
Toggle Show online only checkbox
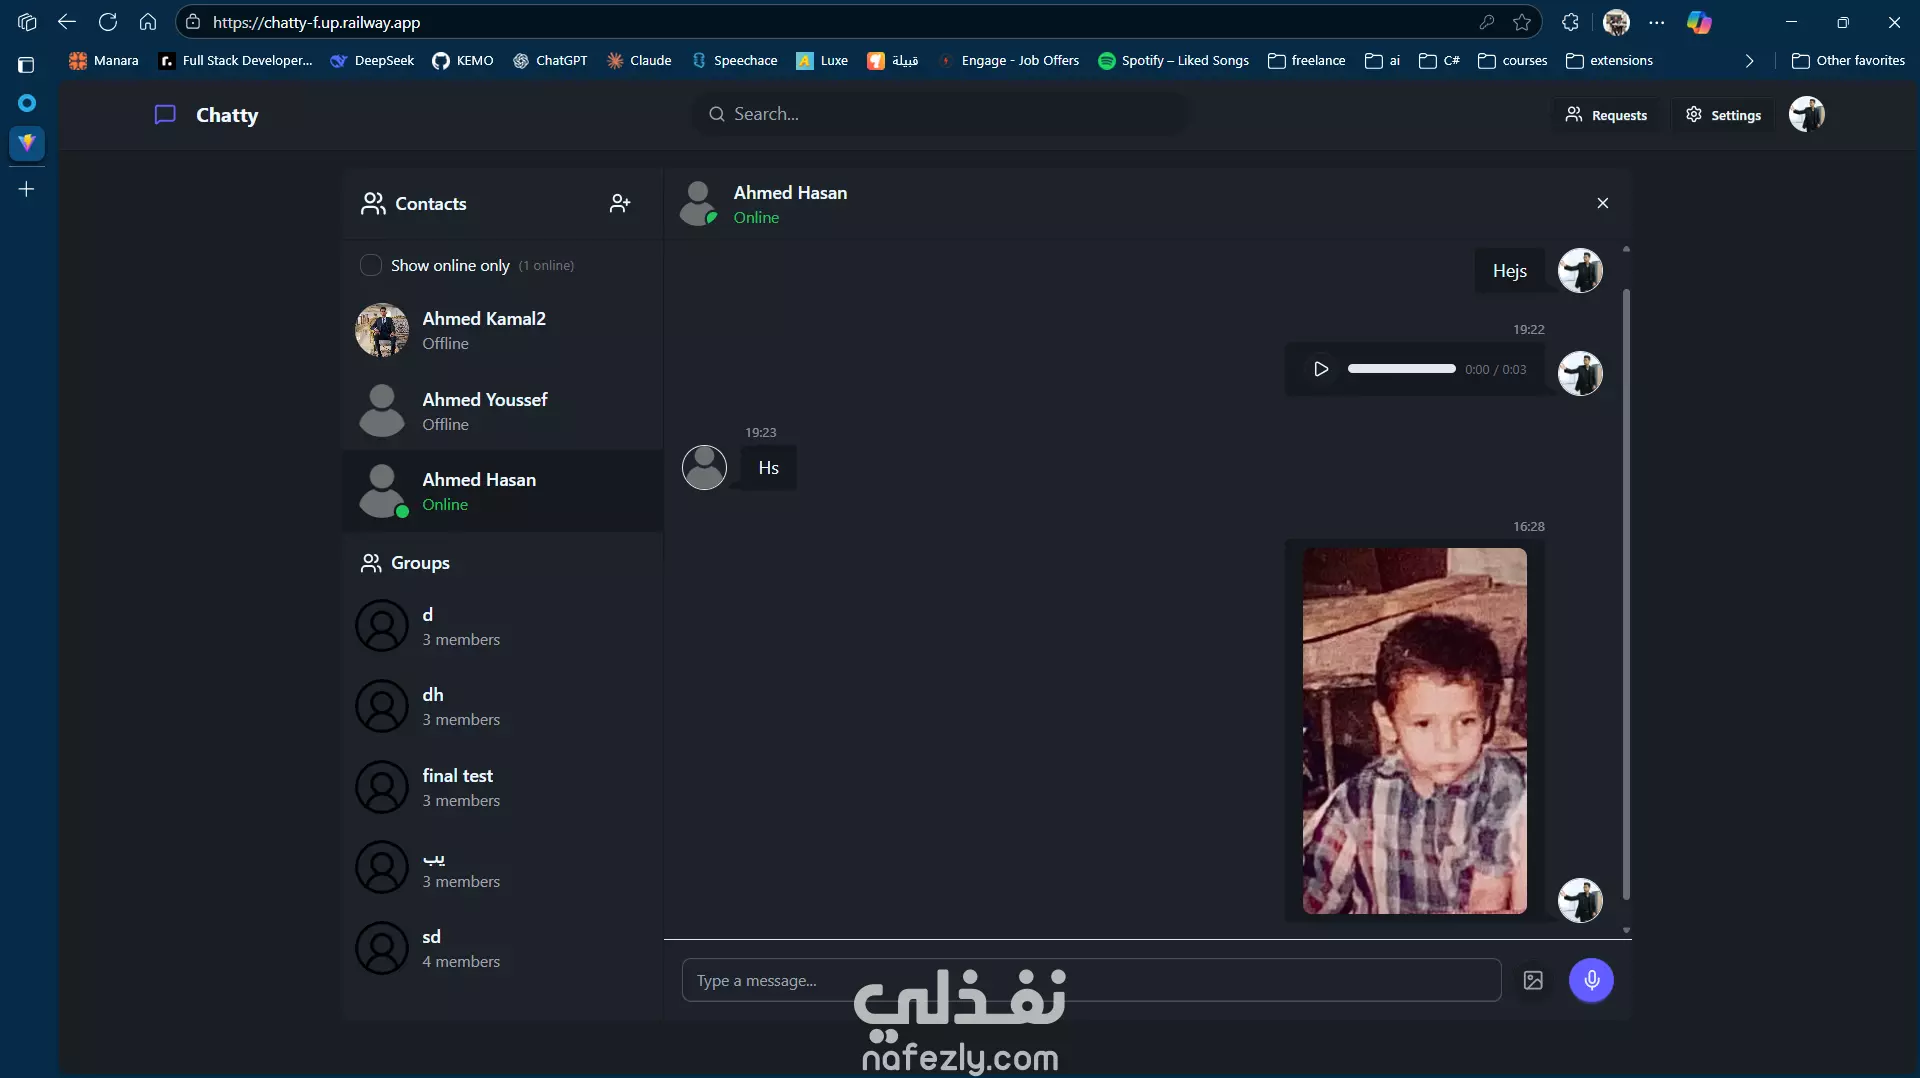point(371,265)
